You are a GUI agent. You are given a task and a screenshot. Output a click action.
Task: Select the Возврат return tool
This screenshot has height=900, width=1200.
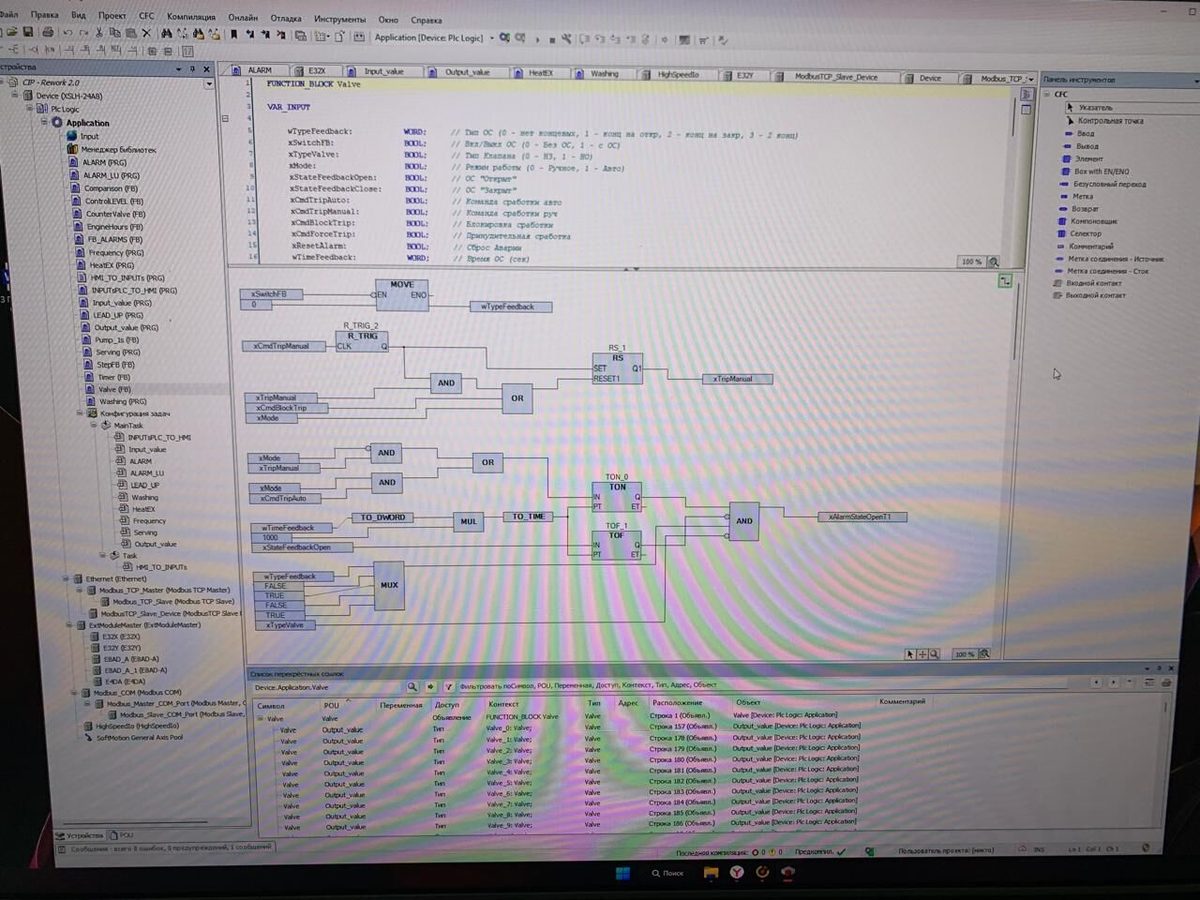1080,209
